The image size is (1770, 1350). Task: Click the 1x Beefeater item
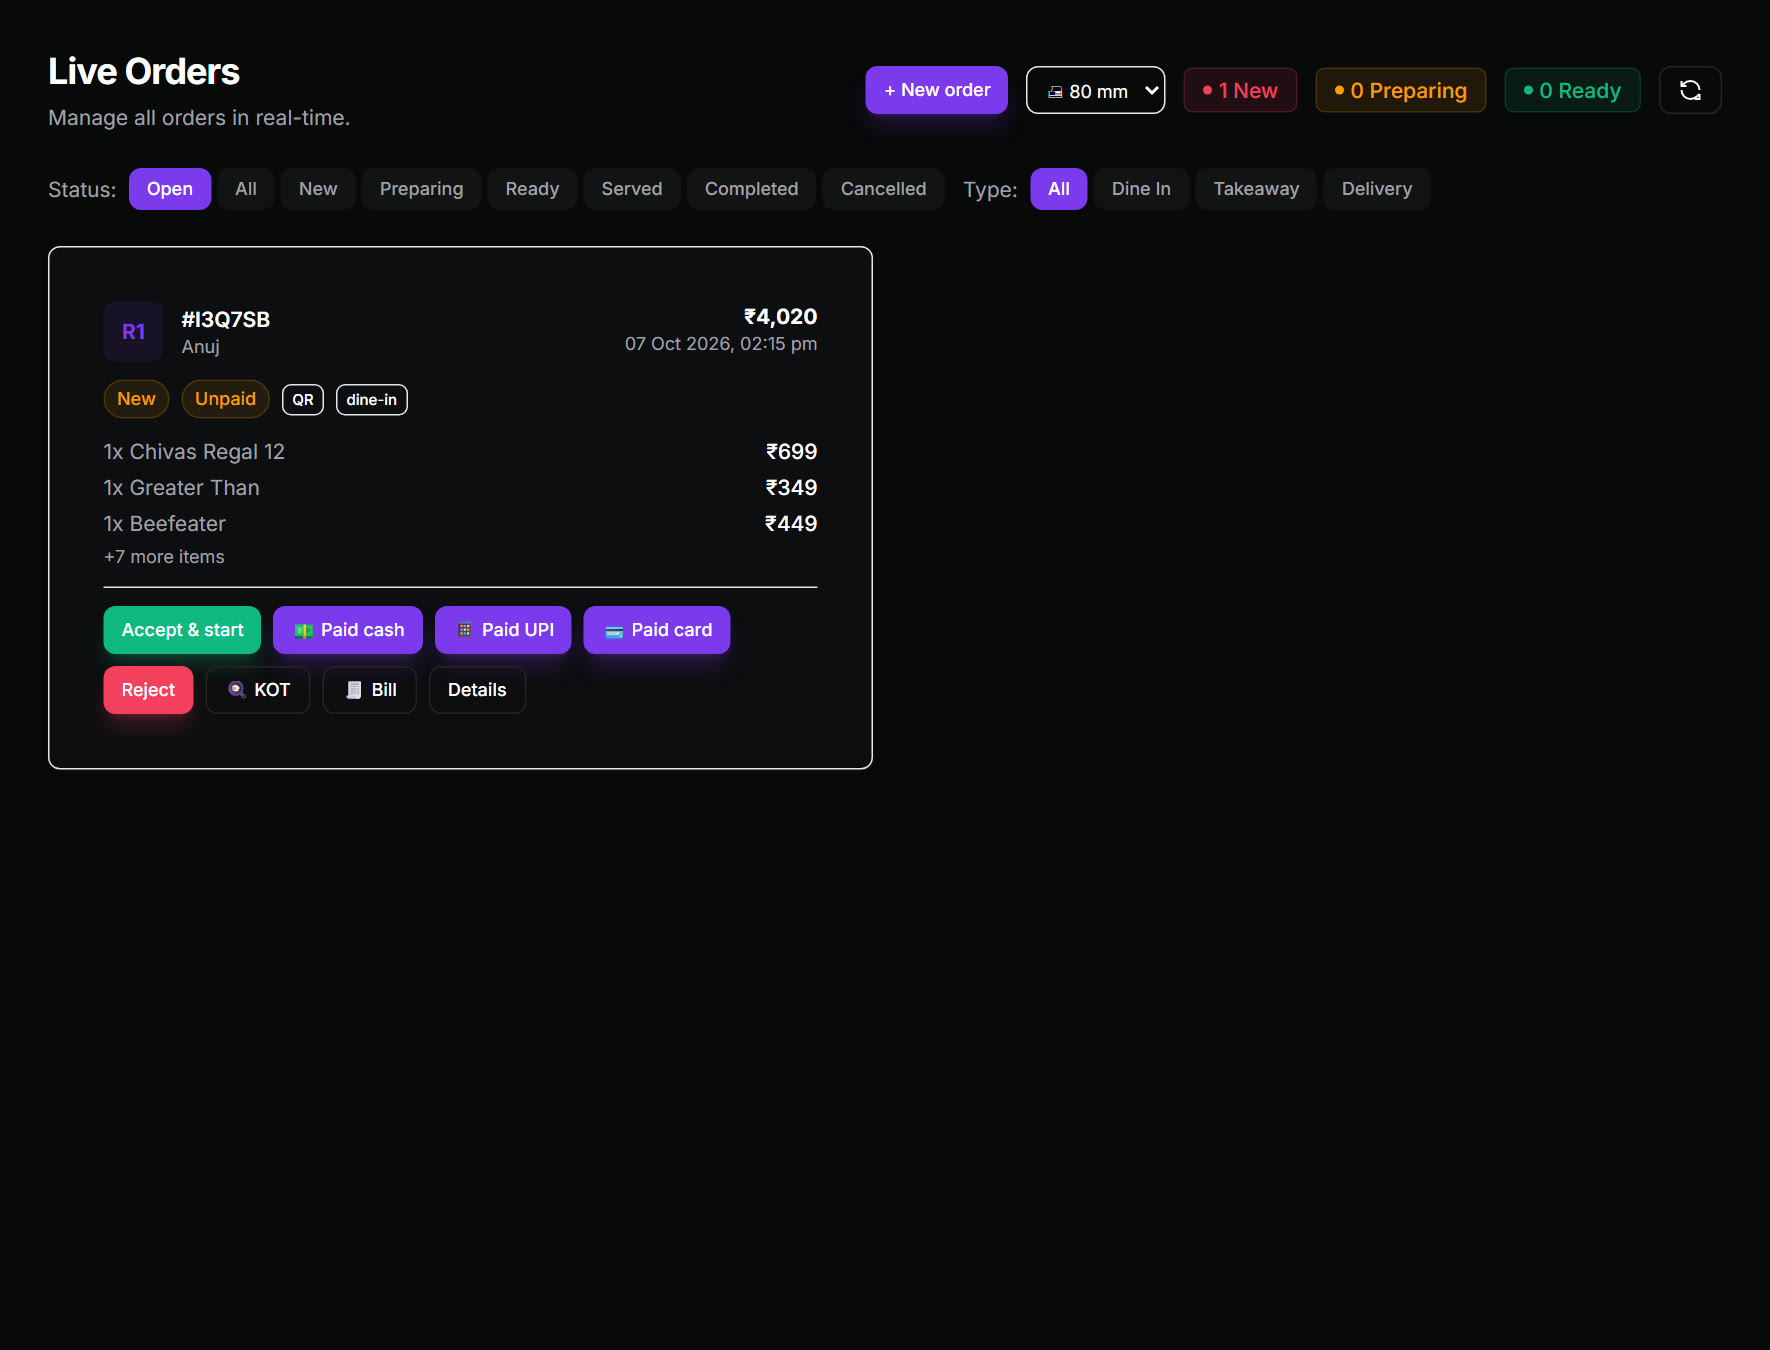click(165, 524)
